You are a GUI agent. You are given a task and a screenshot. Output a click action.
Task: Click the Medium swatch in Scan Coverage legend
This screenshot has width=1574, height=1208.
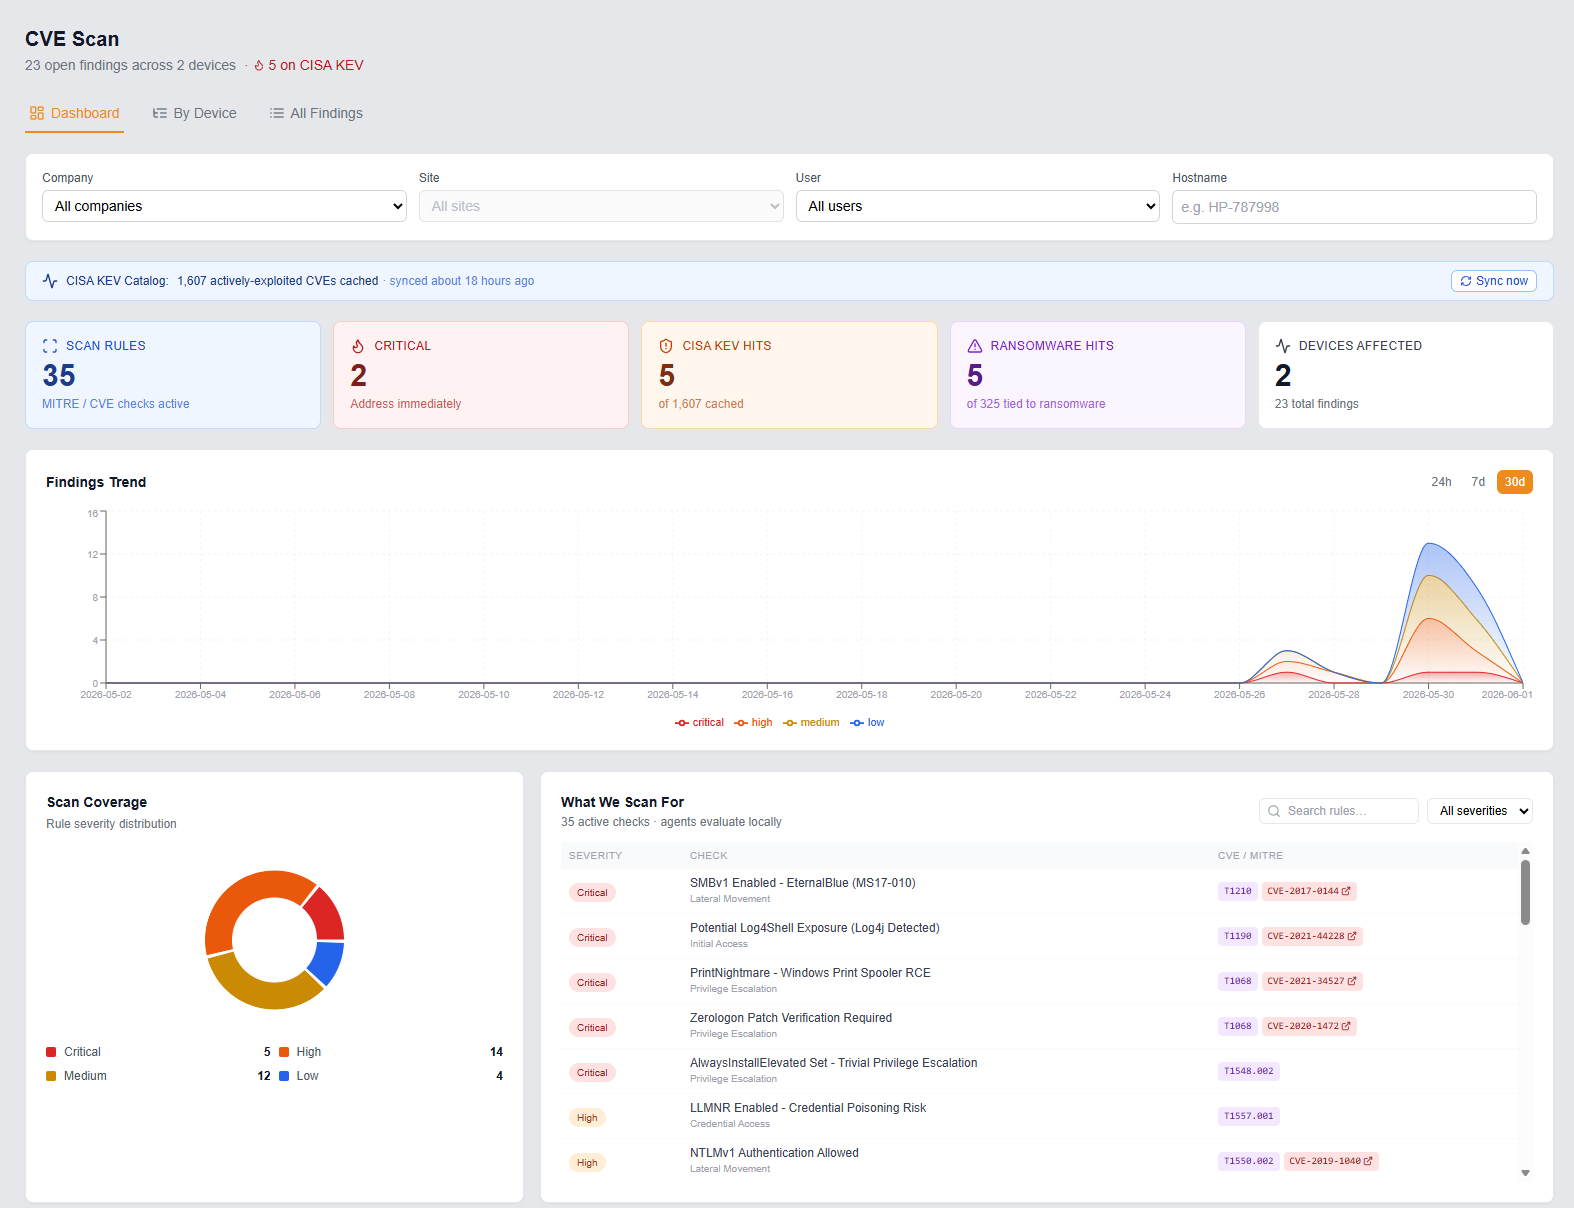pyautogui.click(x=51, y=1076)
